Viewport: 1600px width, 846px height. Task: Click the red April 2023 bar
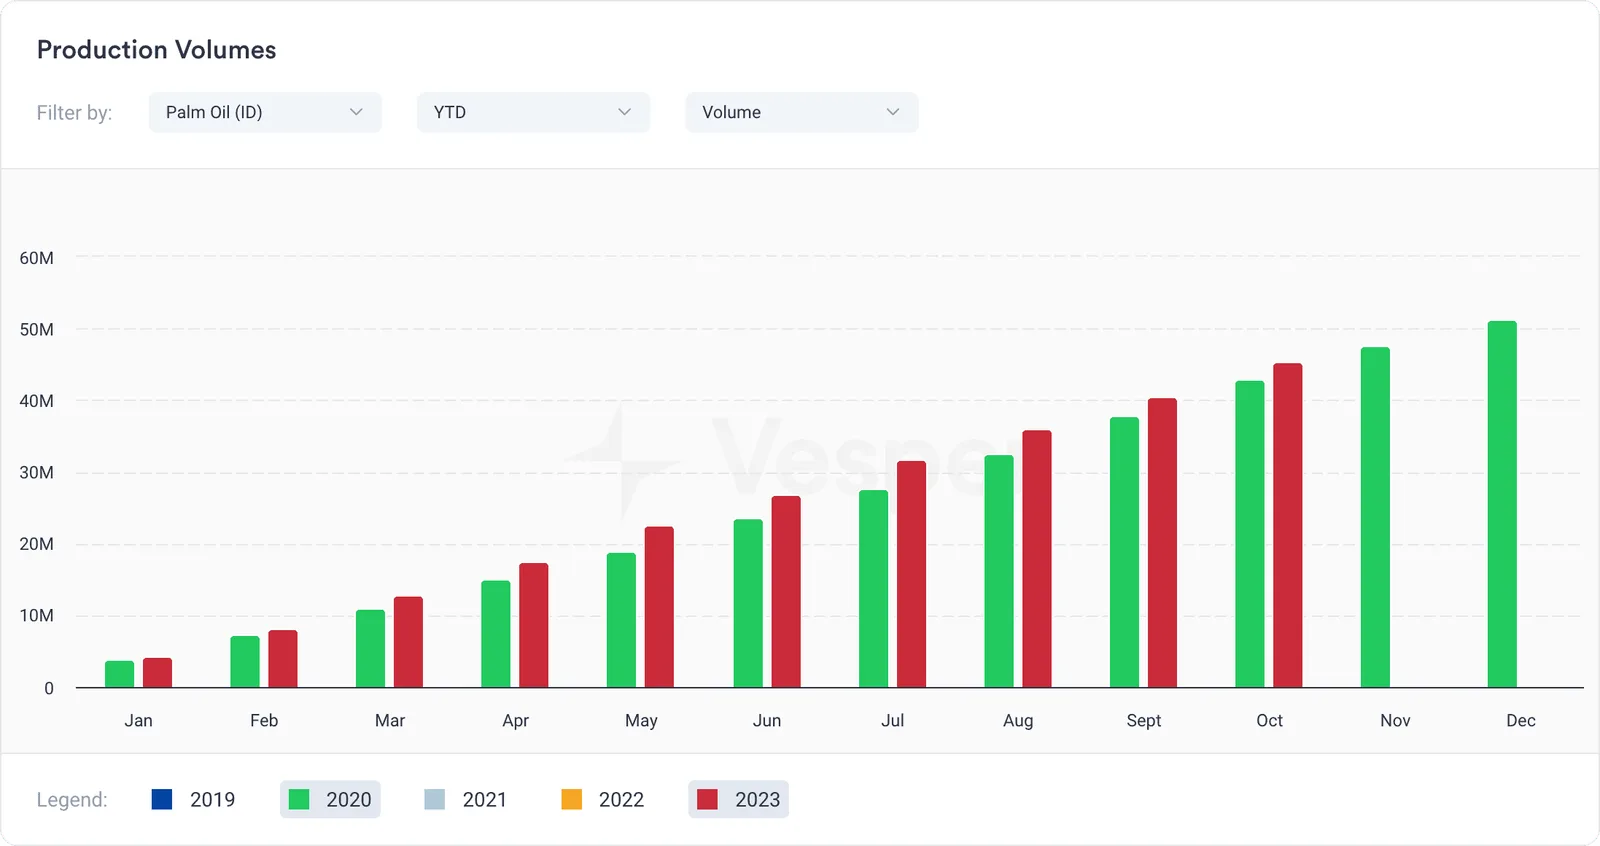coord(534,625)
